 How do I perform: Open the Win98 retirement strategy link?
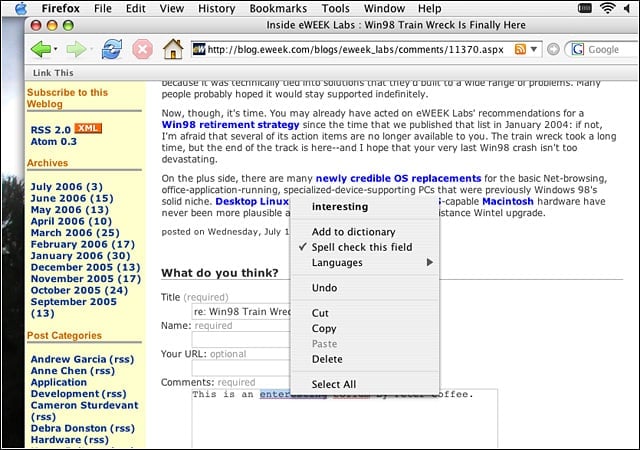[230, 125]
